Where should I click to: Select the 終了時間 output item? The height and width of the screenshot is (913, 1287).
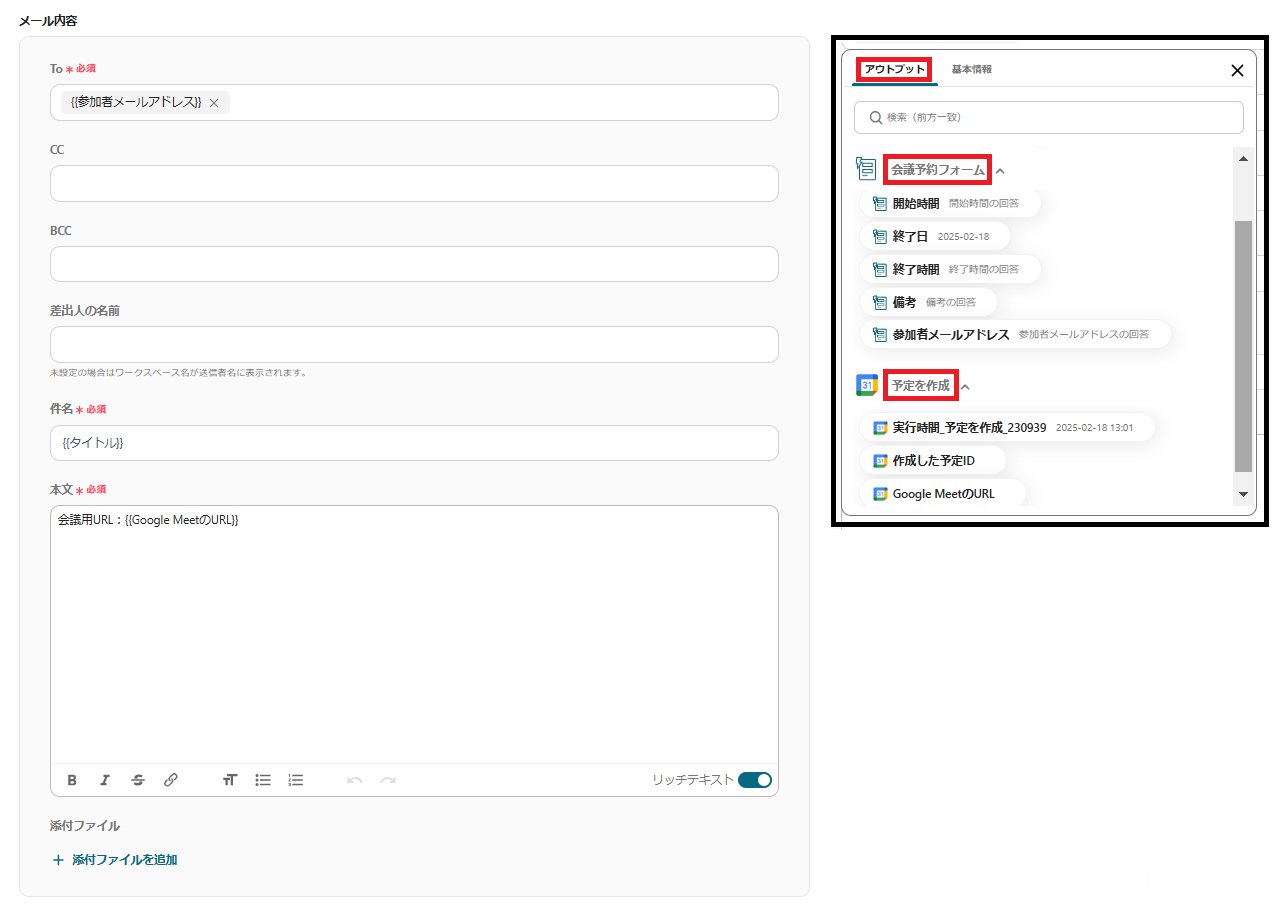(x=950, y=270)
